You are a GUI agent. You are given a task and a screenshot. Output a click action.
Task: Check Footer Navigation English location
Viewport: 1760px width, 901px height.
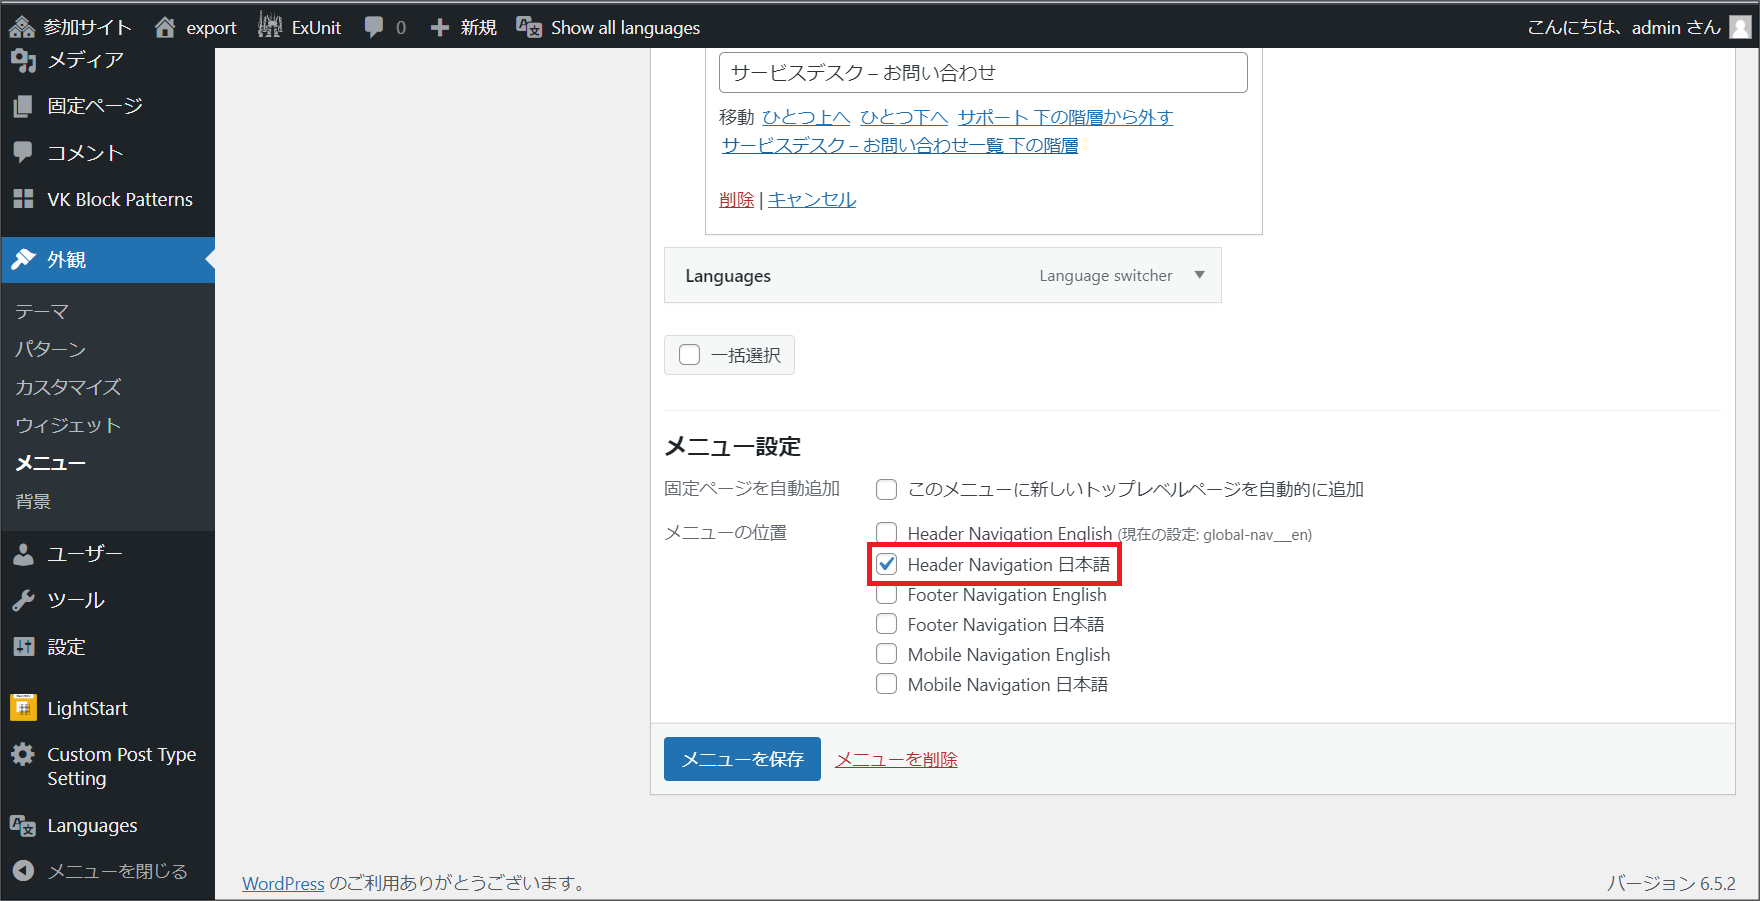pos(886,595)
